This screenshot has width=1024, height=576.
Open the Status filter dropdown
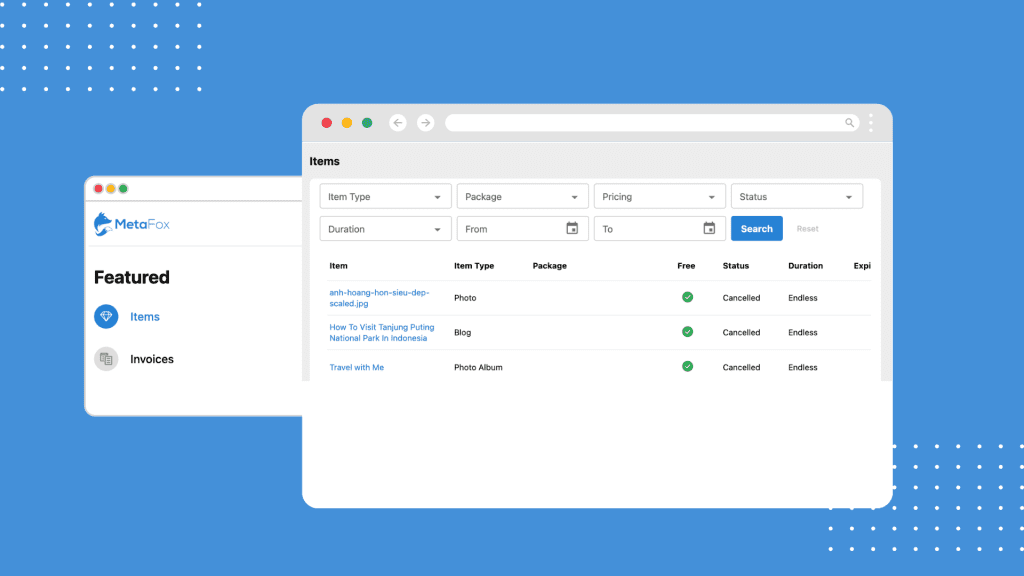pos(796,197)
